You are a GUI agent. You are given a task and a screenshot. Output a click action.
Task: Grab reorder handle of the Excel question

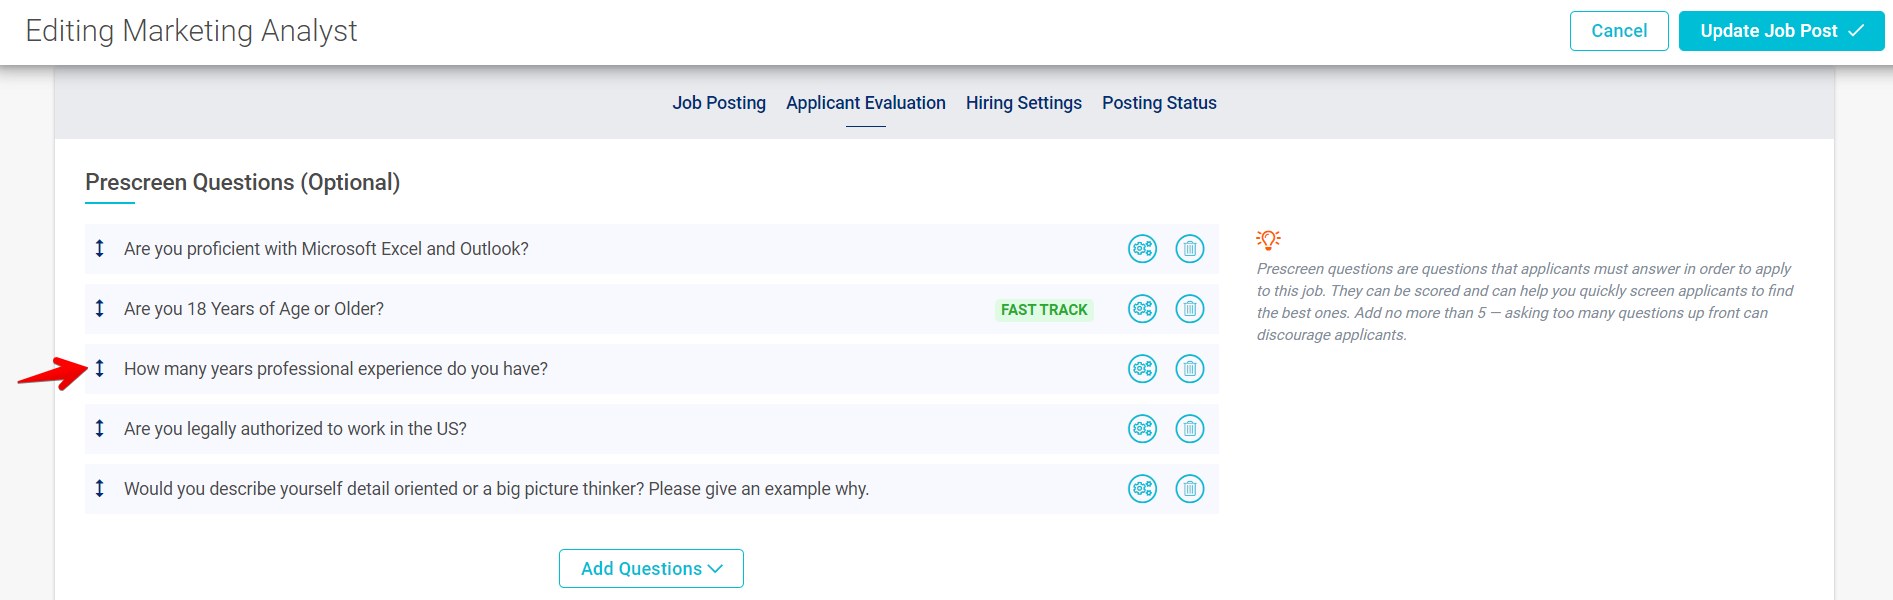(99, 249)
